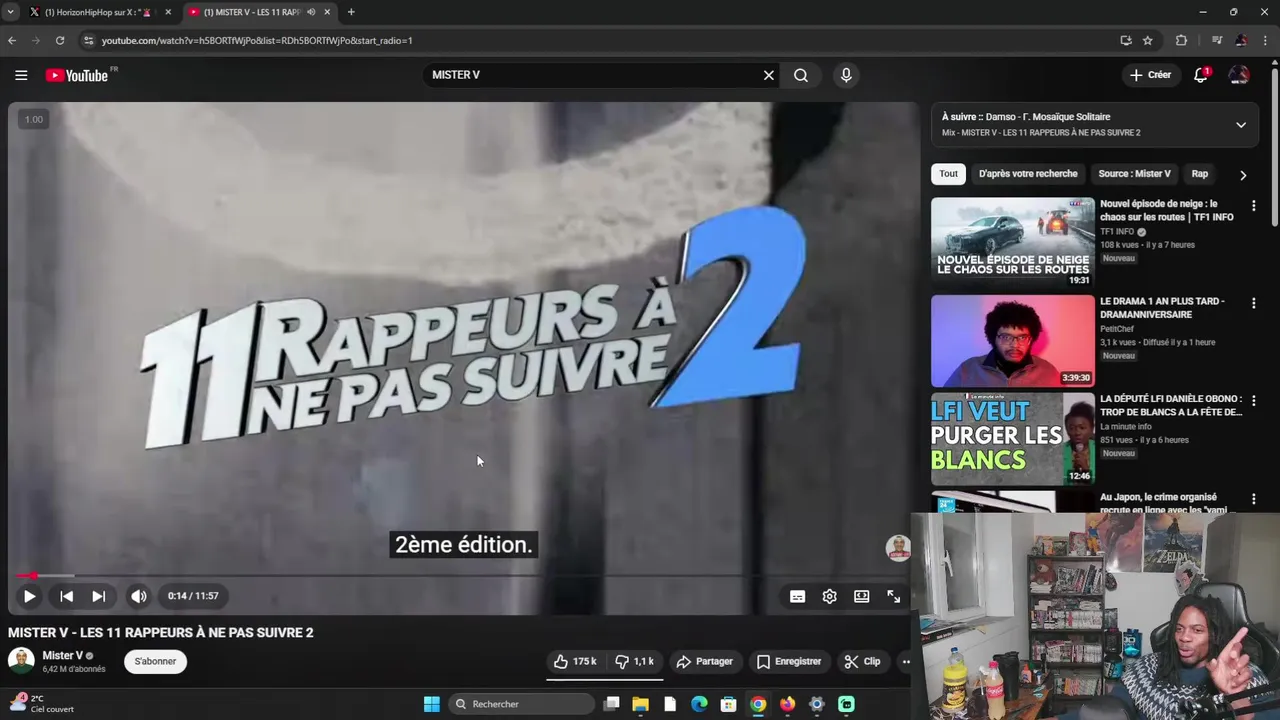The height and width of the screenshot is (720, 1280).
Task: Open options for the Danièle Obono video
Action: [x=1253, y=401]
